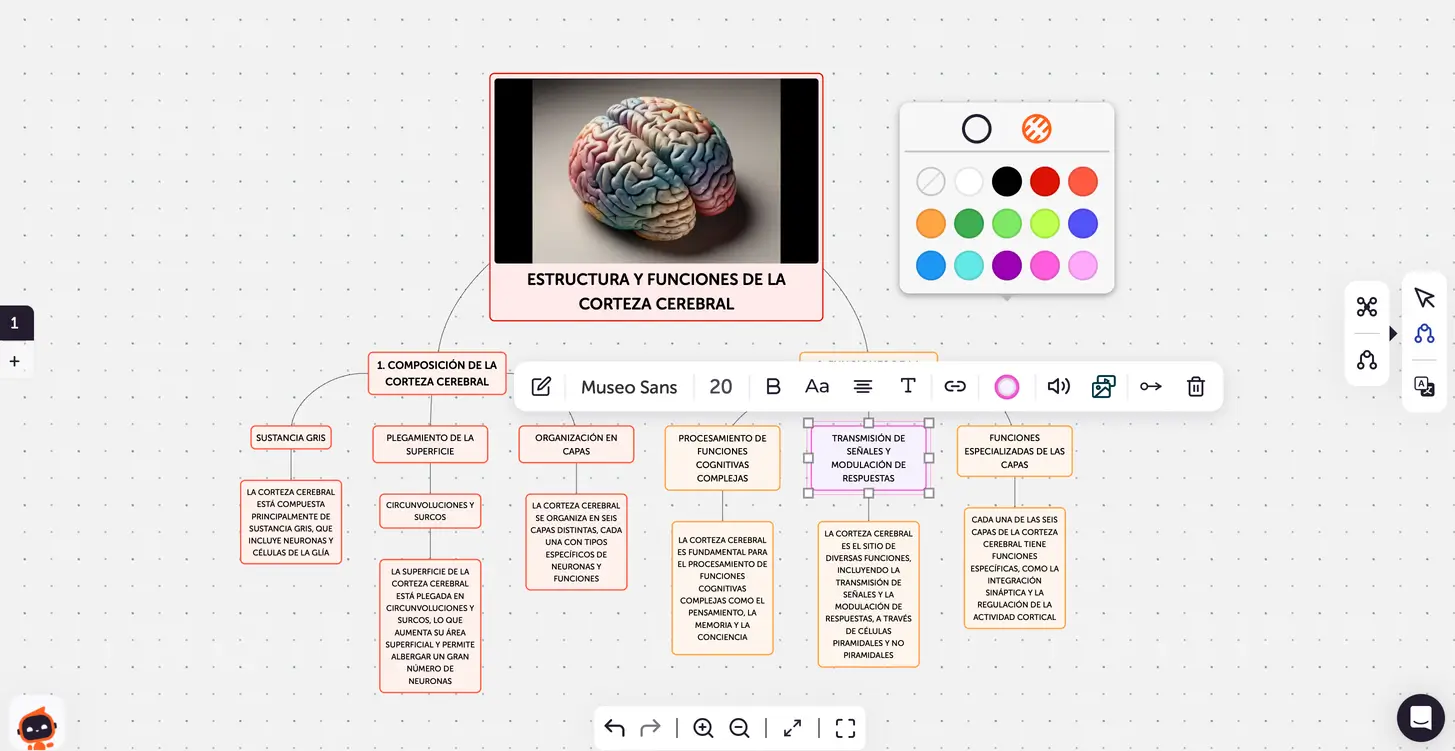Insert an image using the picture icon
The image size is (1455, 751).
point(1102,386)
